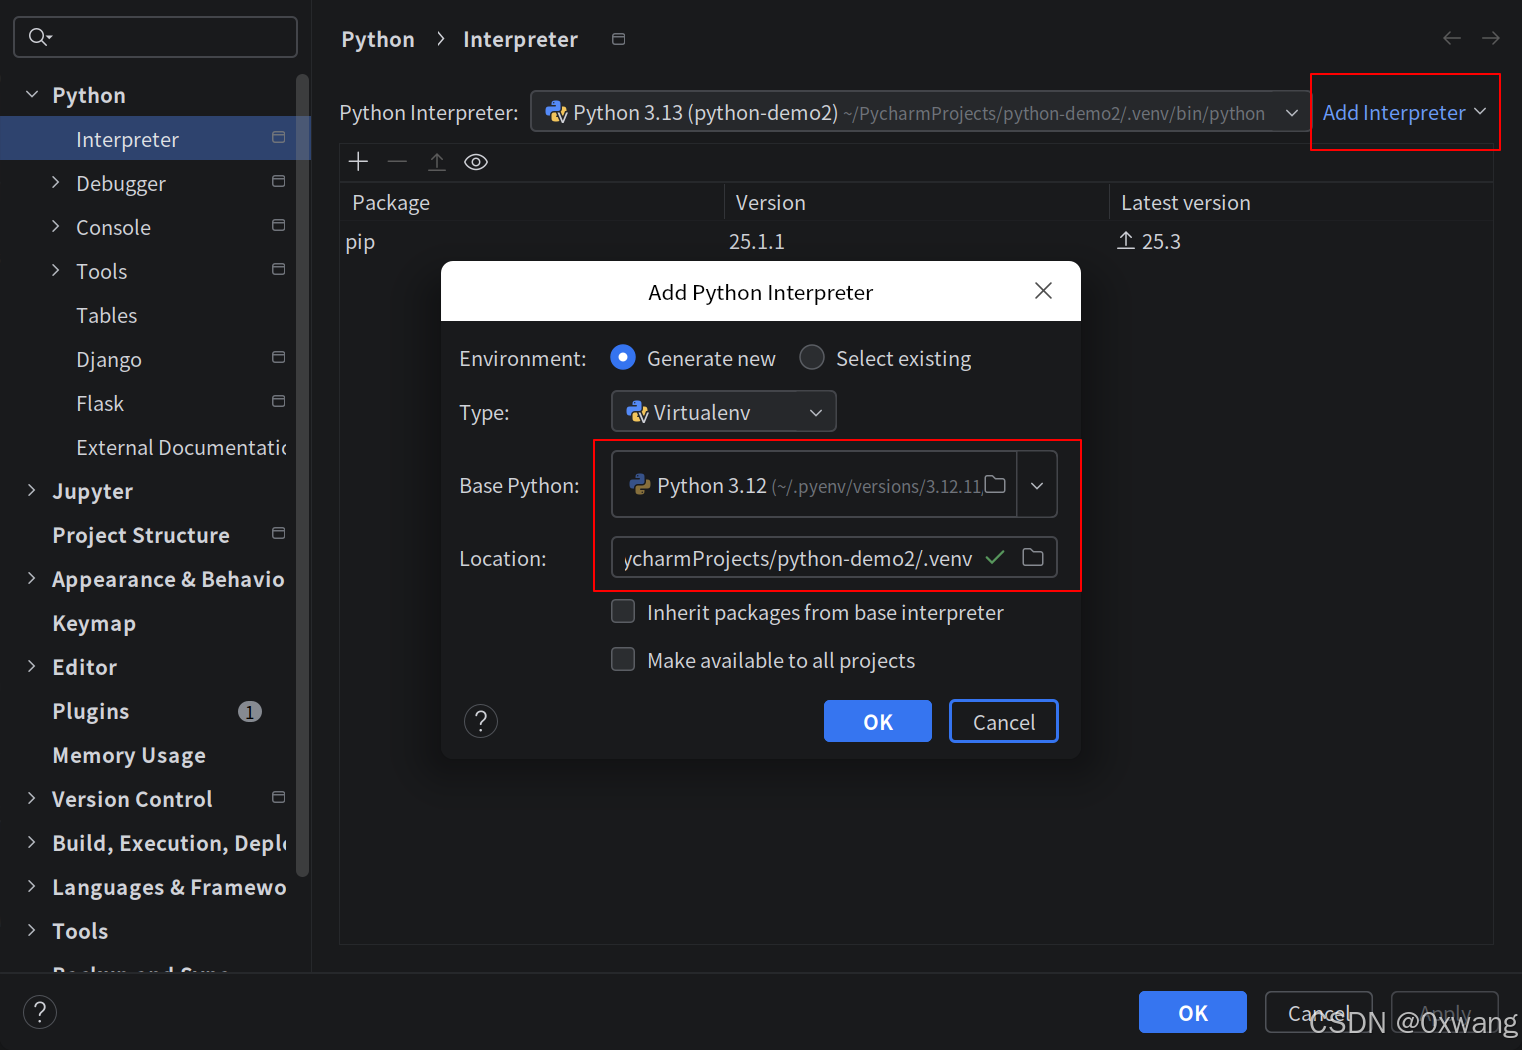Collapse the Python settings section
1522x1050 pixels.
coord(32,94)
